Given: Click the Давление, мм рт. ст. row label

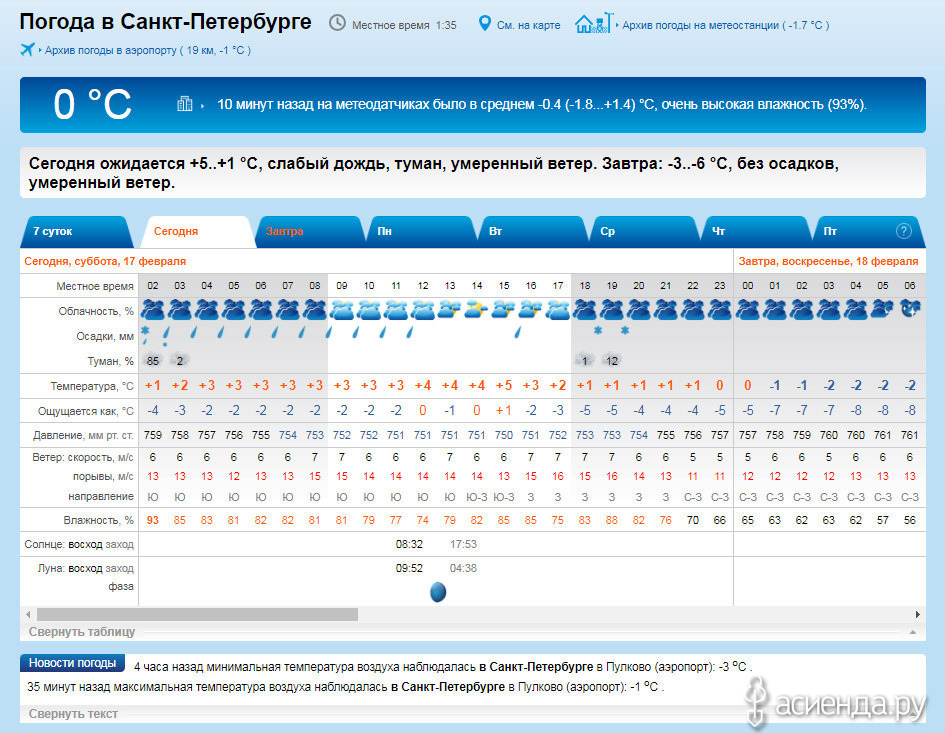Looking at the screenshot, I should pyautogui.click(x=83, y=435).
